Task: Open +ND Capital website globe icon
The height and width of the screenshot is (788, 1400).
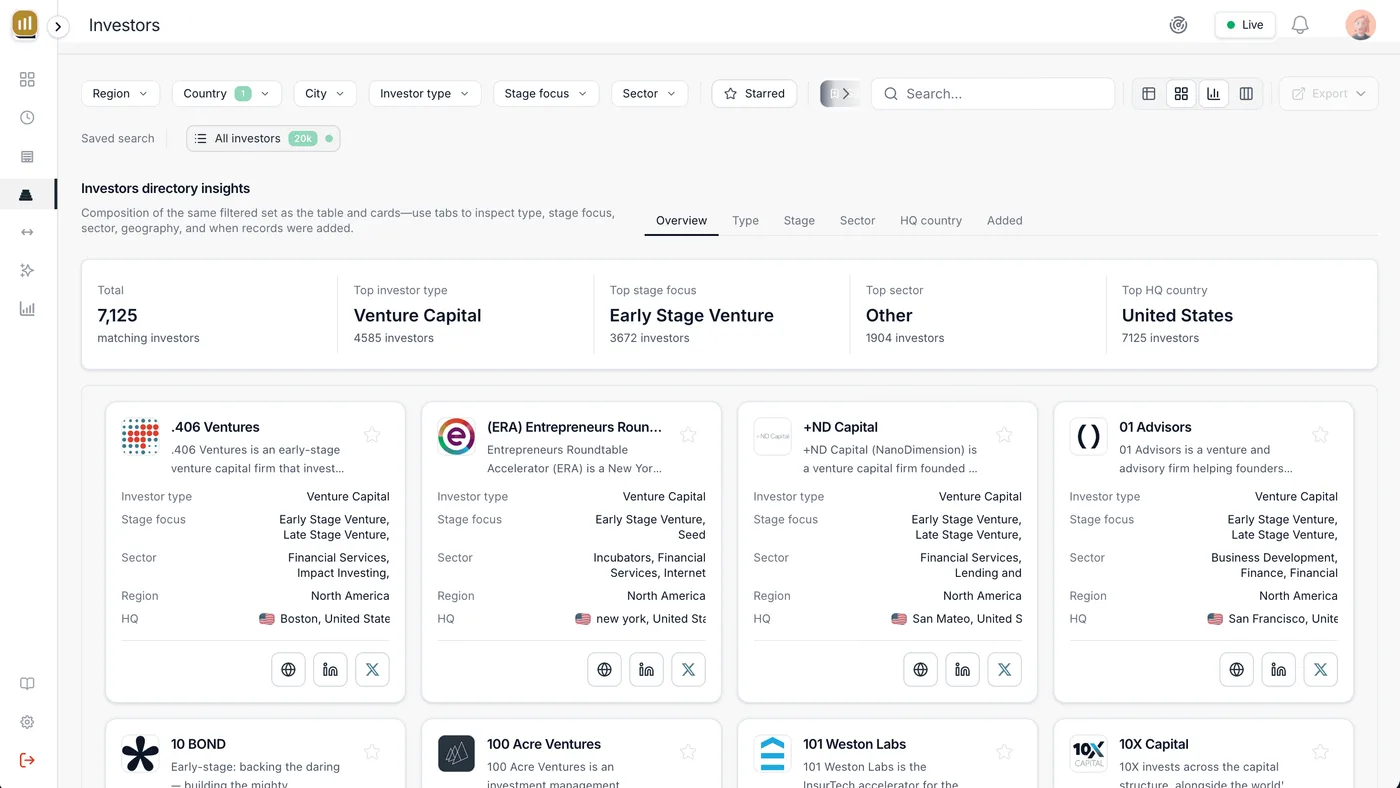Action: point(920,669)
